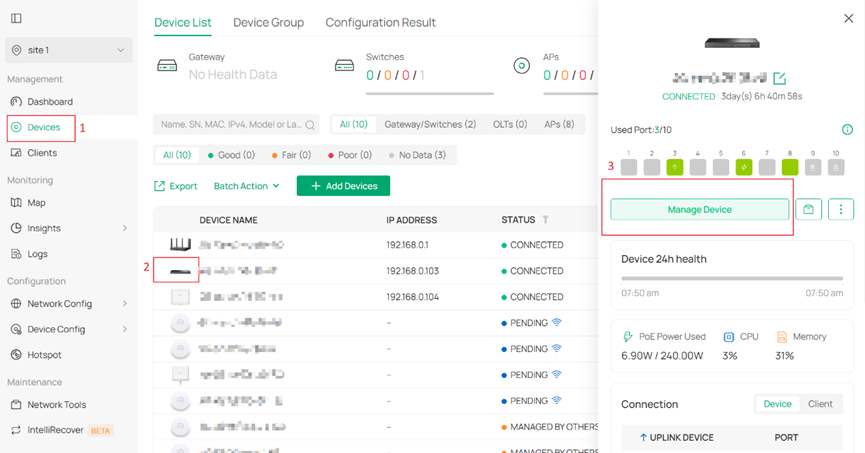Open Logs in the sidebar

(38, 254)
